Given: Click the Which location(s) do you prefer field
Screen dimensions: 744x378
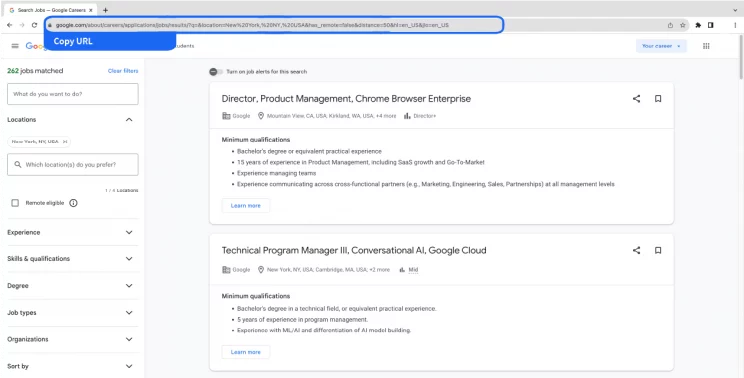Looking at the screenshot, I should coord(73,165).
